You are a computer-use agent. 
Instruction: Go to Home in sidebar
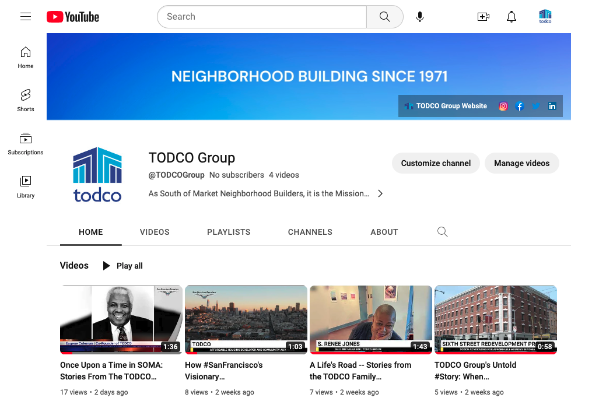point(25,57)
